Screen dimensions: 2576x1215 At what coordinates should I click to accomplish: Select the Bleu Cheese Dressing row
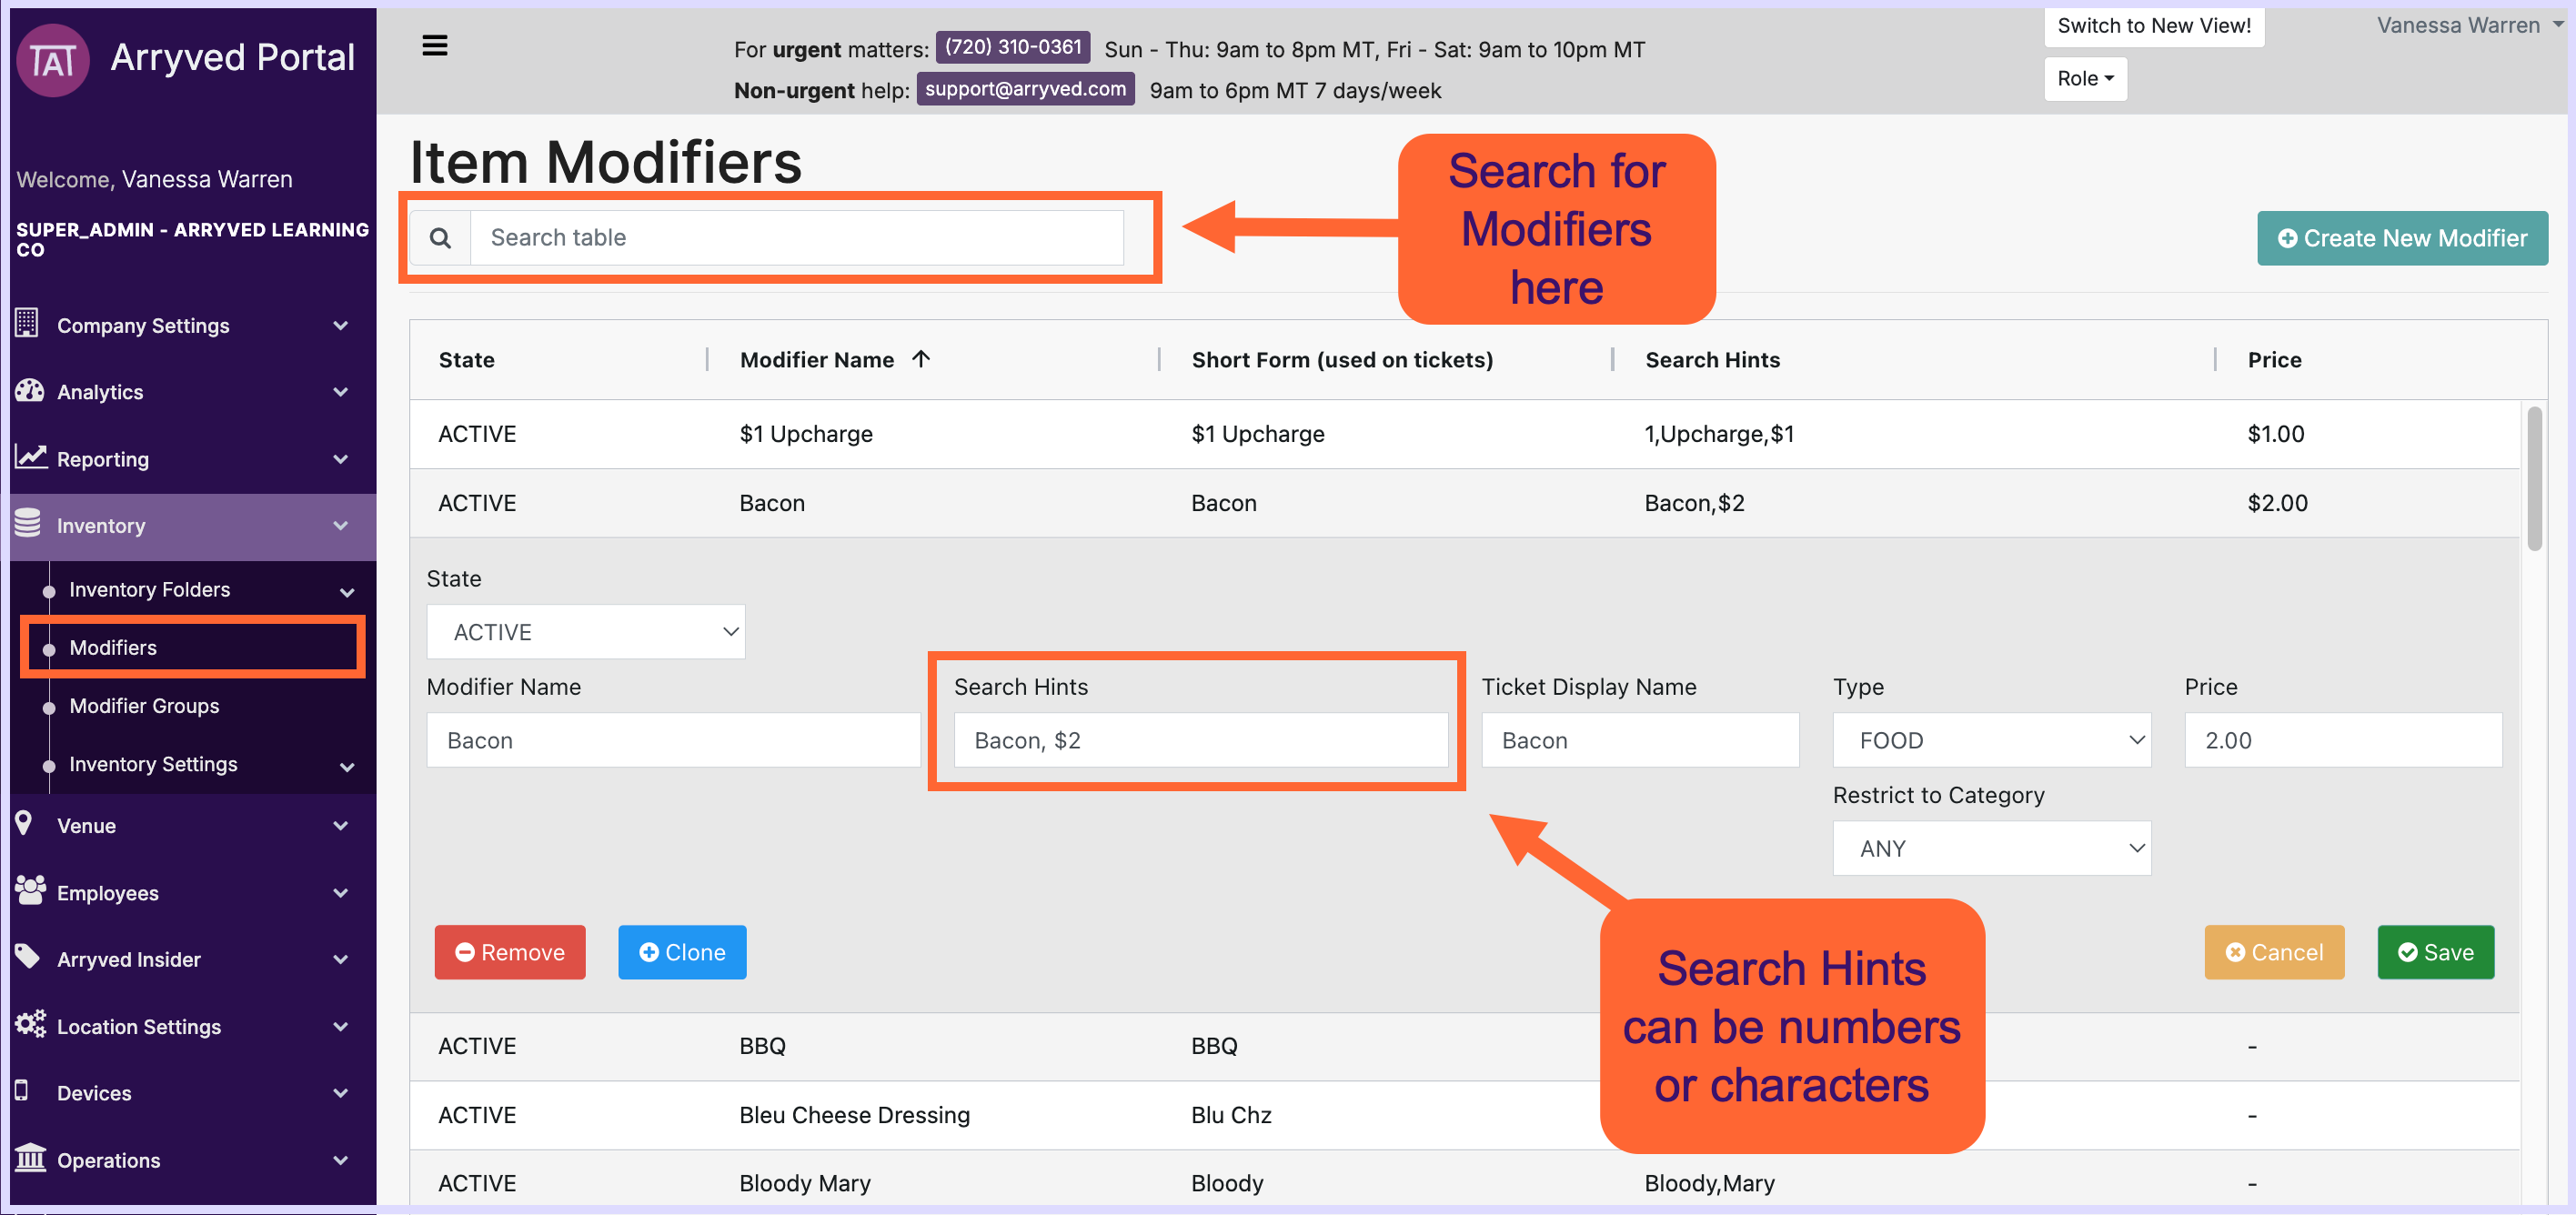(1464, 1115)
